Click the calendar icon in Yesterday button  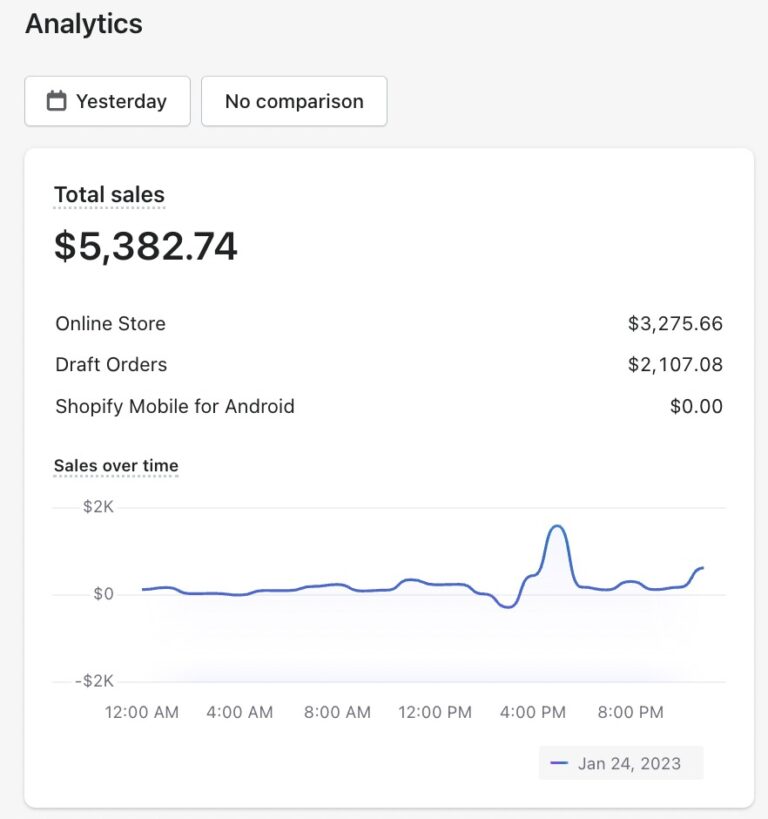point(56,101)
